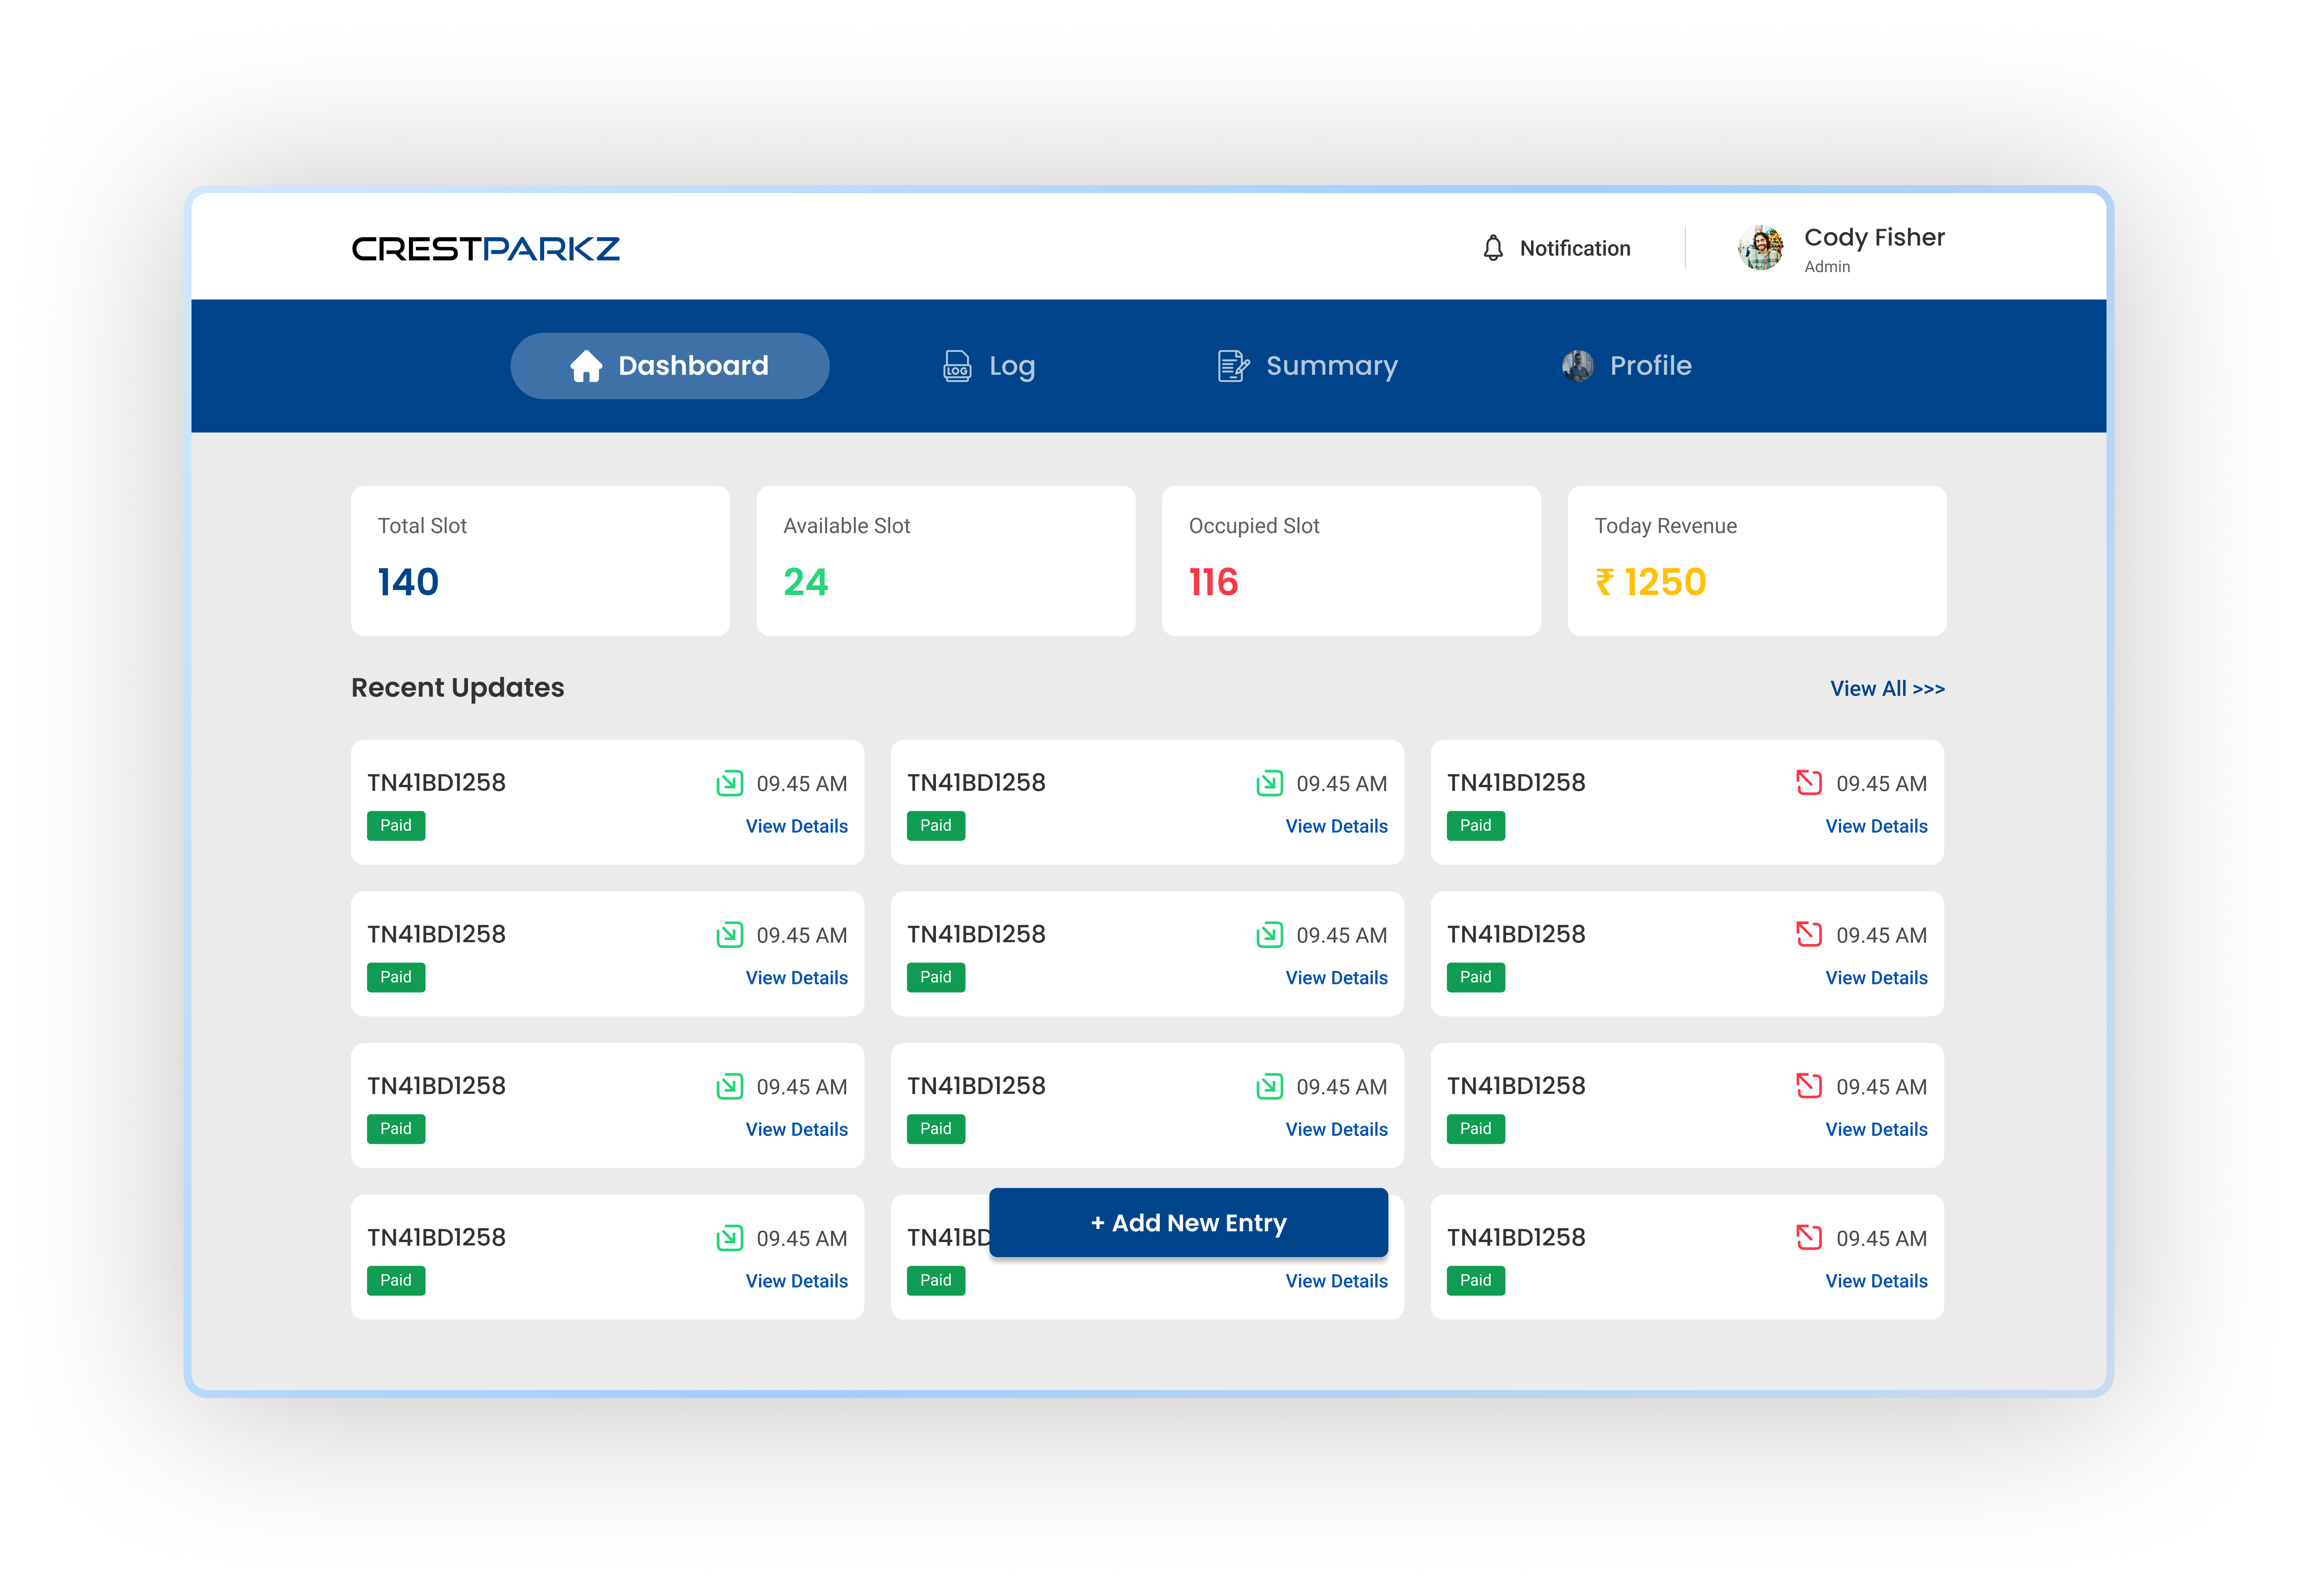Open View Details in fourth row, last column card
The height and width of the screenshot is (1596, 2298).
pyautogui.click(x=1877, y=1281)
